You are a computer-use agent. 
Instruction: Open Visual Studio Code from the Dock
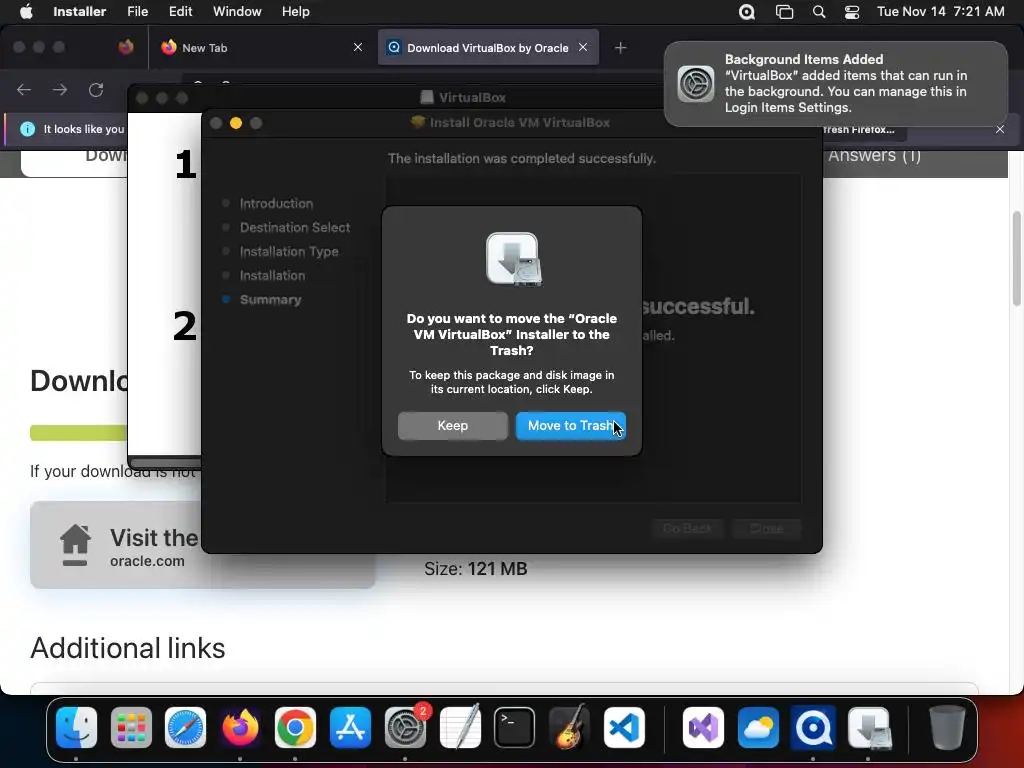[x=624, y=727]
